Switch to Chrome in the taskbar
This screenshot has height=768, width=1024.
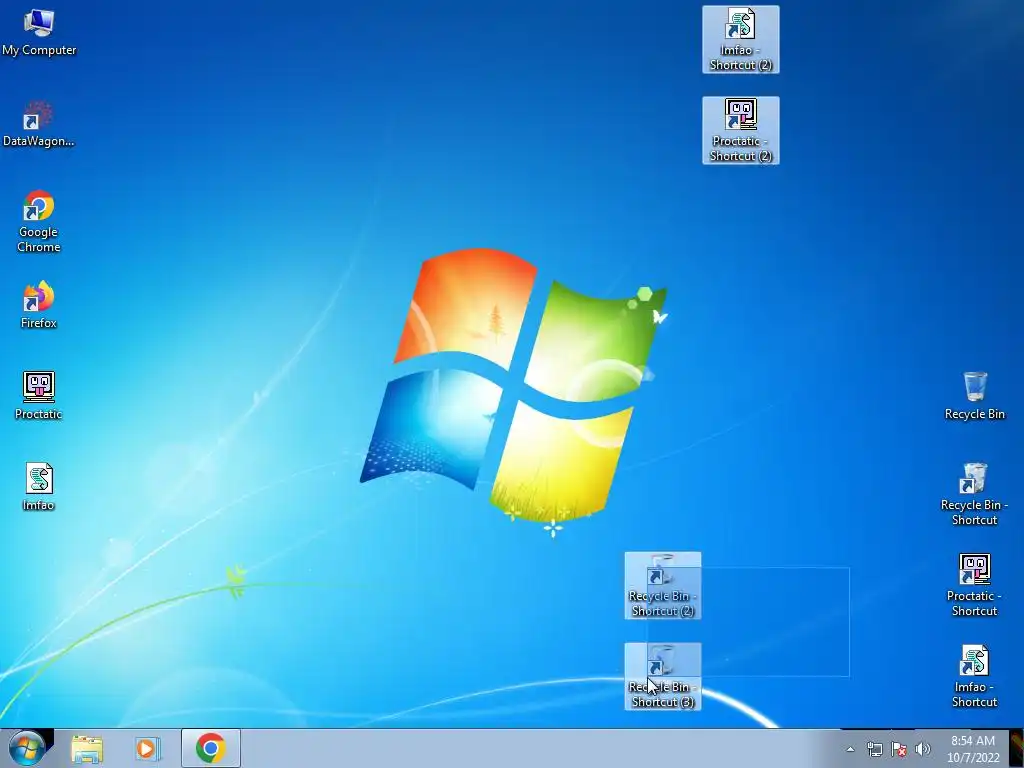pyautogui.click(x=210, y=748)
